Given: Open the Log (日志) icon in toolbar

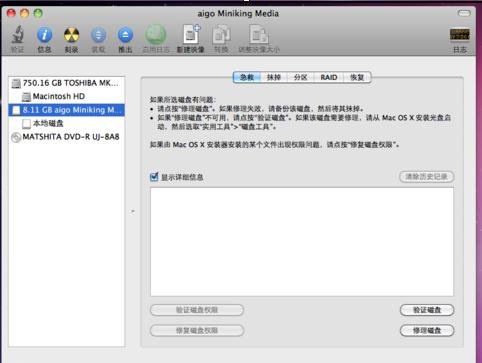Looking at the screenshot, I should pos(460,34).
